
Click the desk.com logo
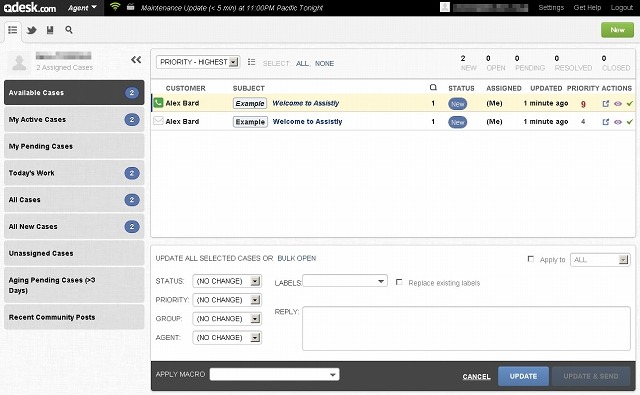pyautogui.click(x=30, y=7)
